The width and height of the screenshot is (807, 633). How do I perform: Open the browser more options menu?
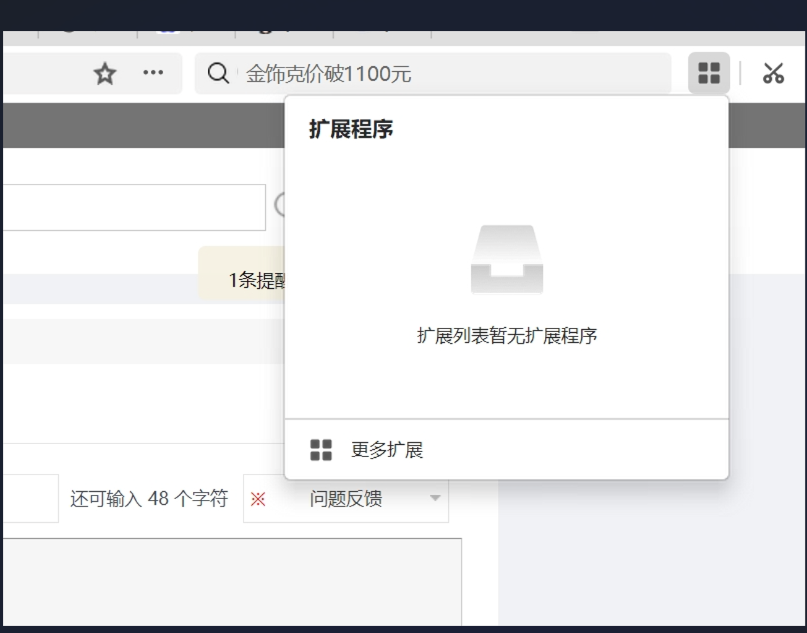click(x=151, y=72)
